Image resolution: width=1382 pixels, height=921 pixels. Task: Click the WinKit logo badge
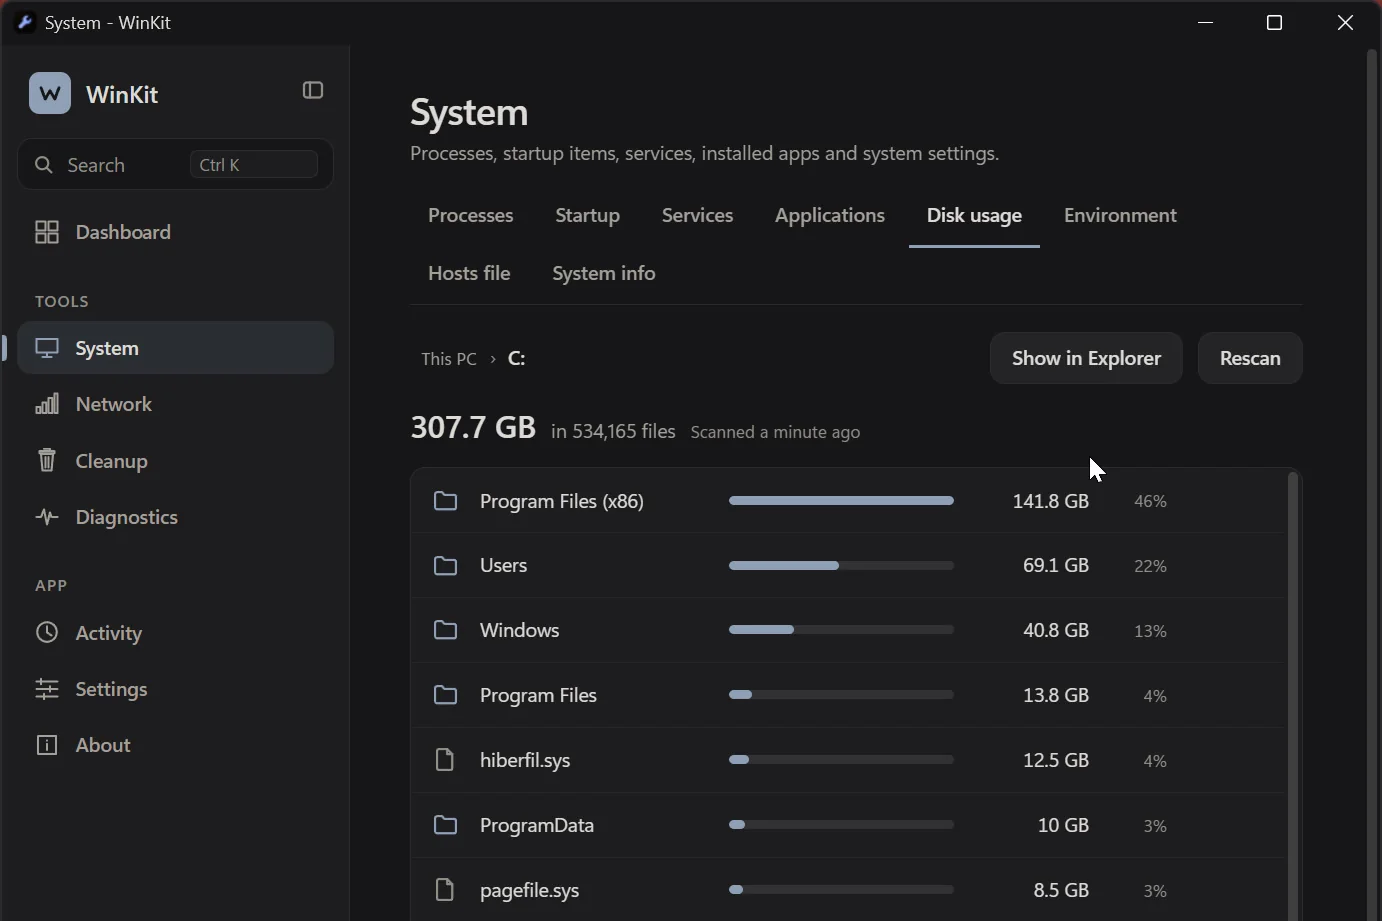point(50,93)
